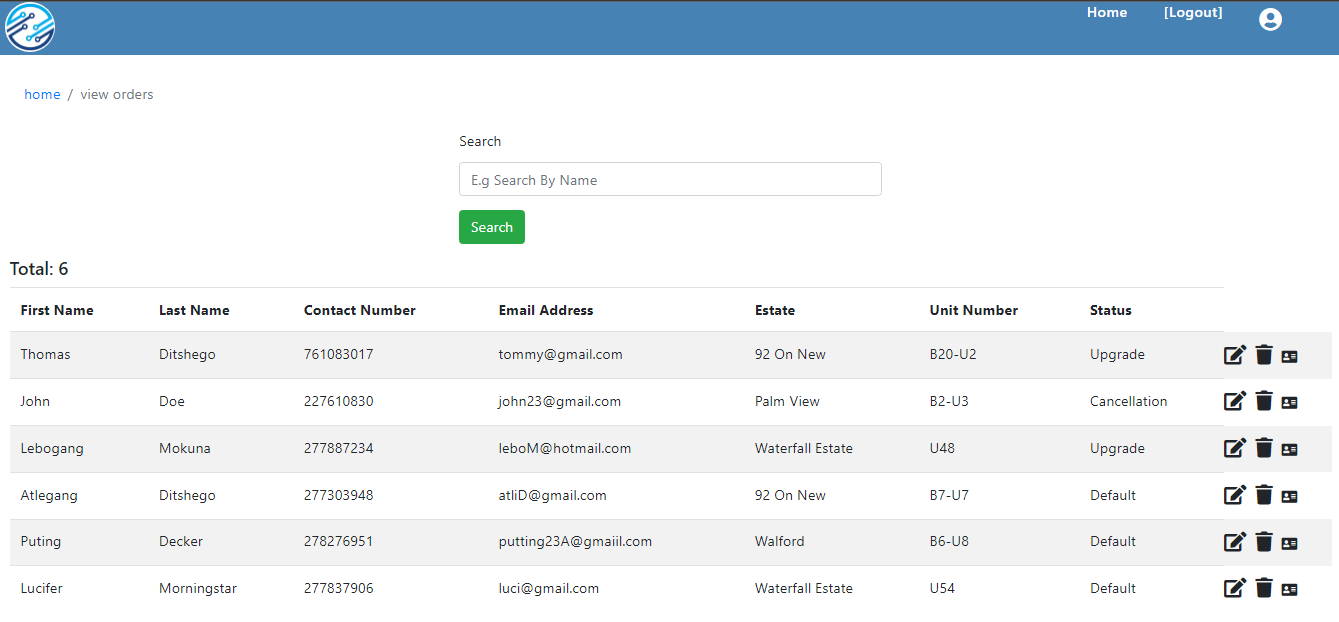View ID card for Atlegang Ditshego
This screenshot has height=622, width=1339.
[x=1289, y=496]
